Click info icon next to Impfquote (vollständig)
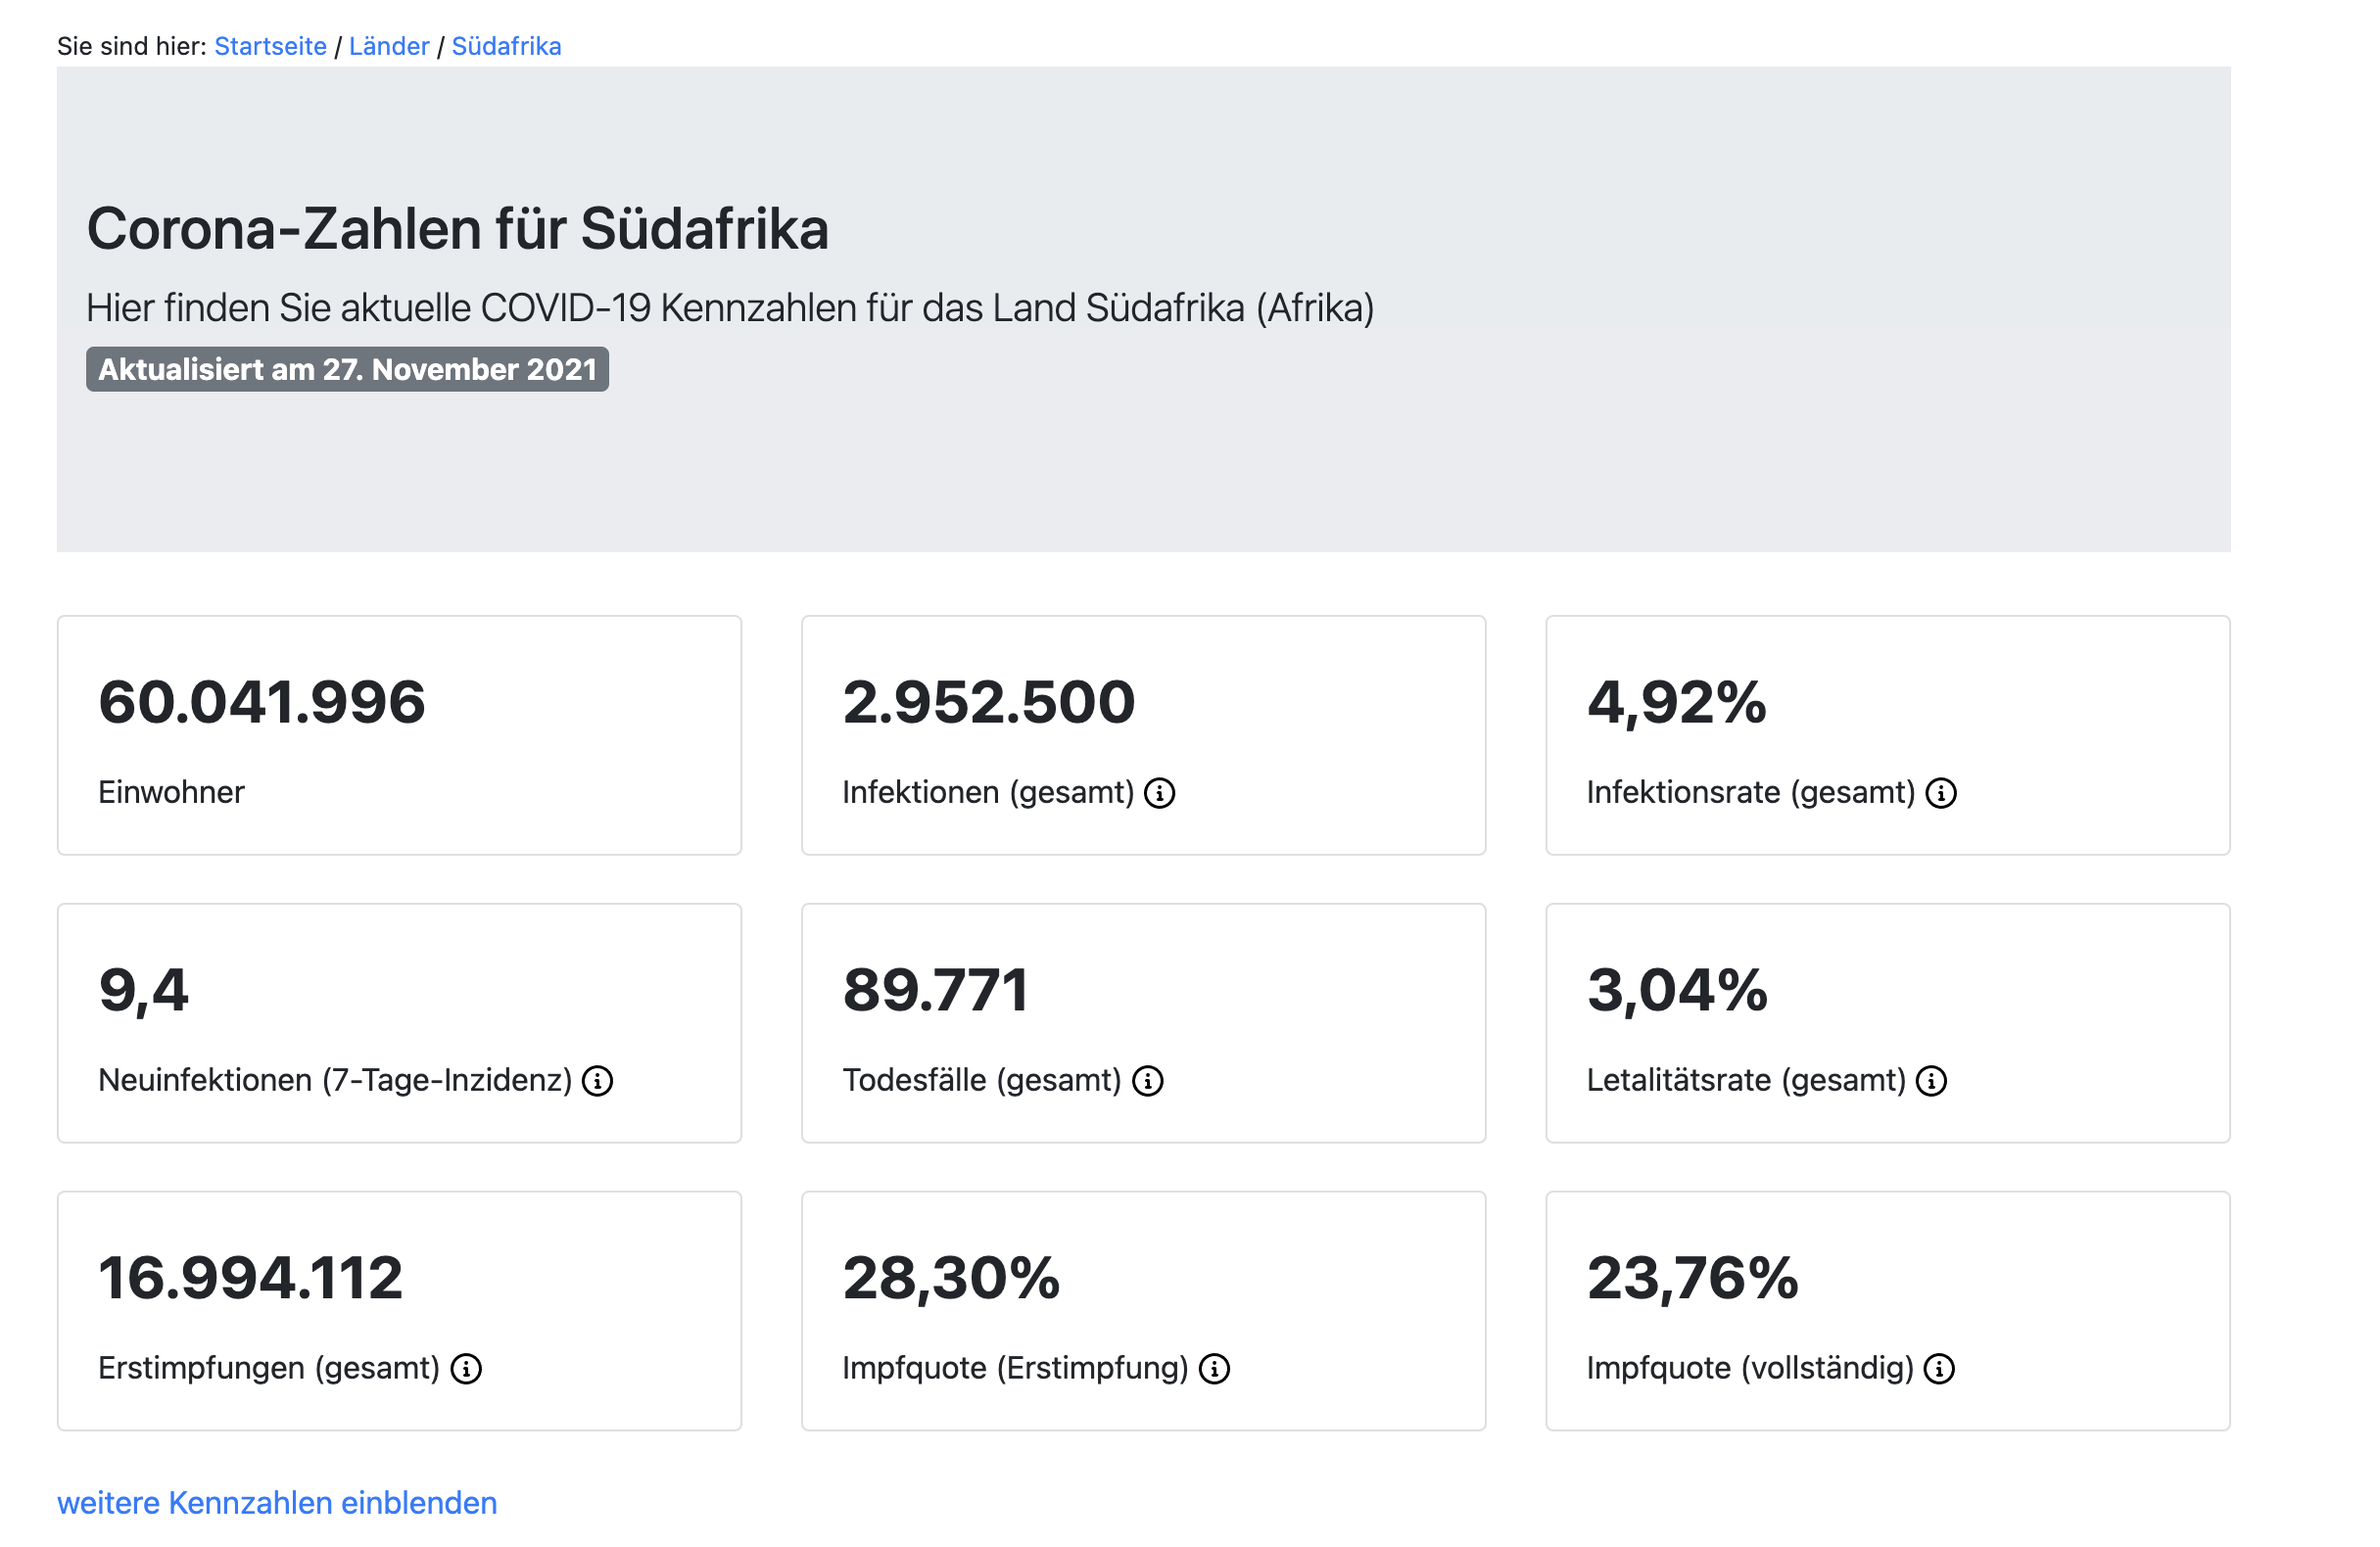The height and width of the screenshot is (1547, 2380). pos(1939,1369)
